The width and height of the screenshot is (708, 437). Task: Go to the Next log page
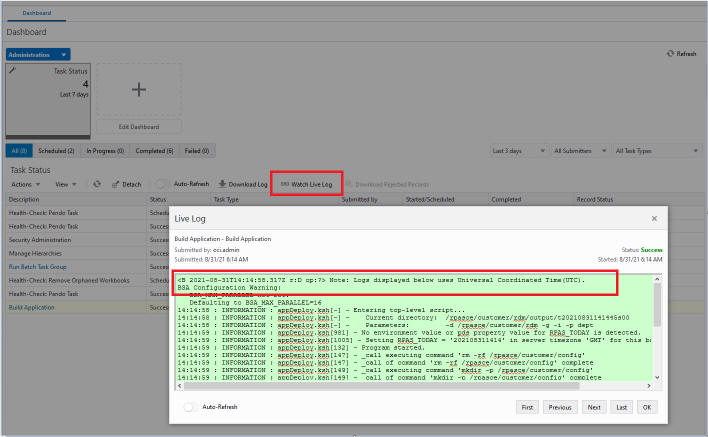coord(594,407)
